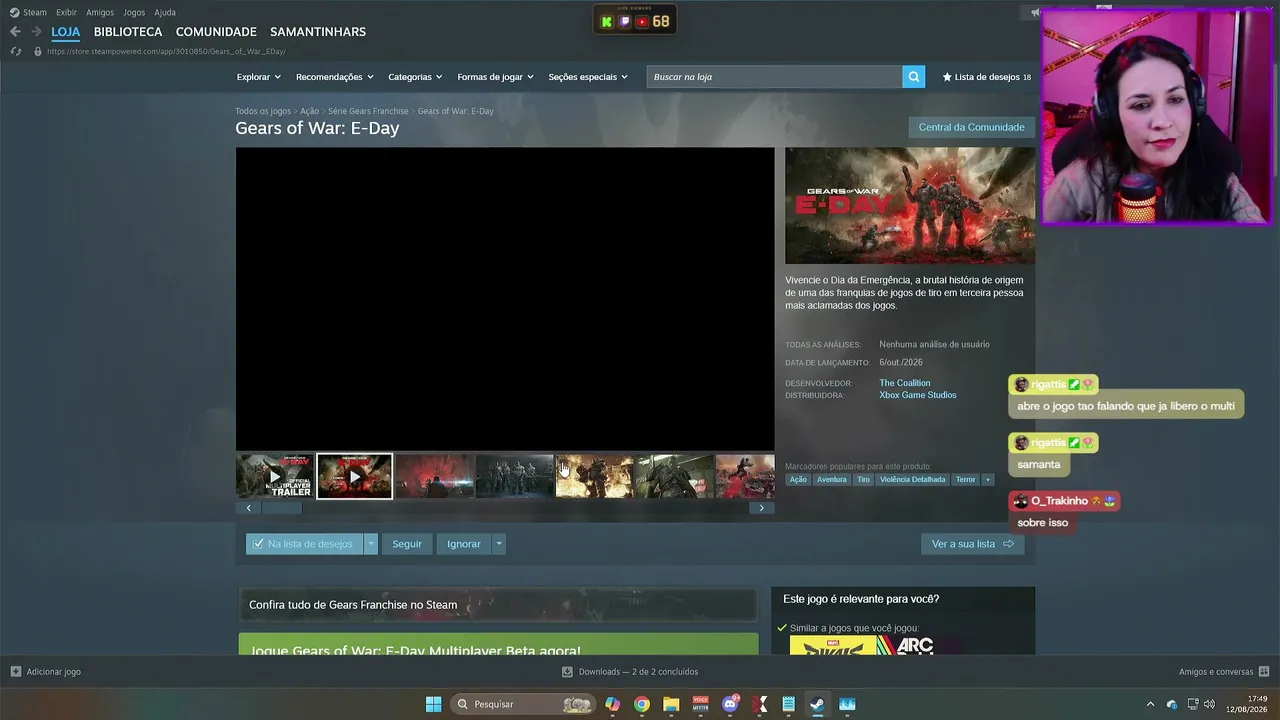Reload the store page
This screenshot has width=1280, height=720.
15,51
